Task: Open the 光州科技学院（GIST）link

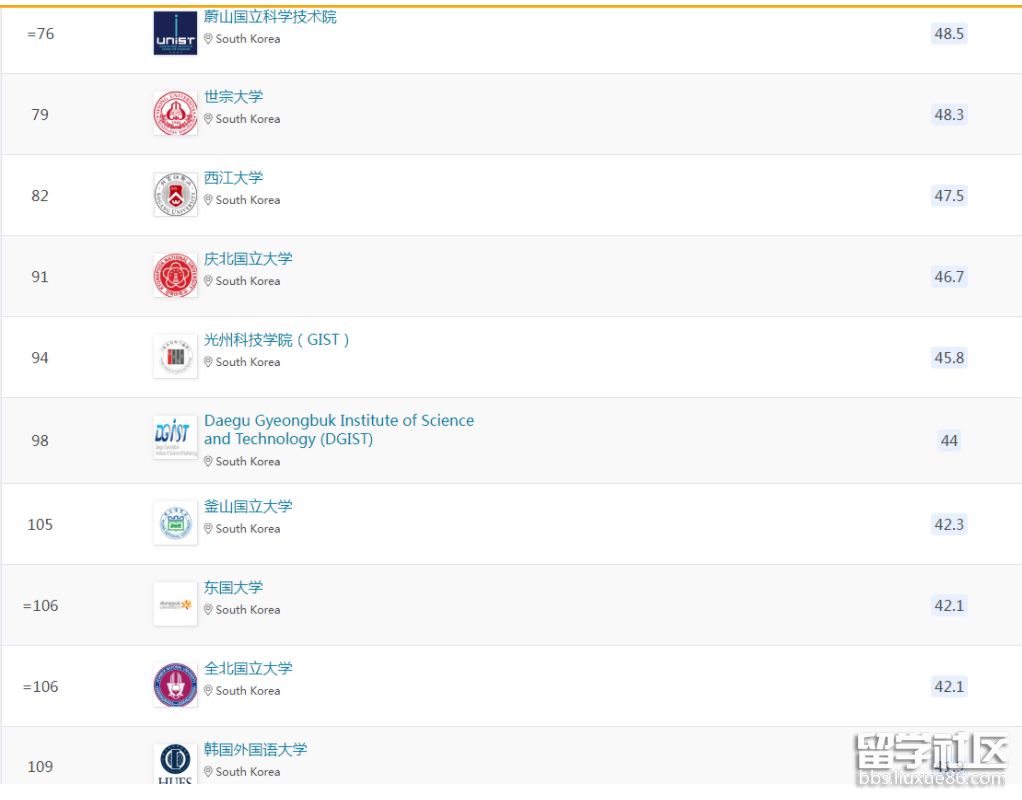Action: [x=277, y=340]
